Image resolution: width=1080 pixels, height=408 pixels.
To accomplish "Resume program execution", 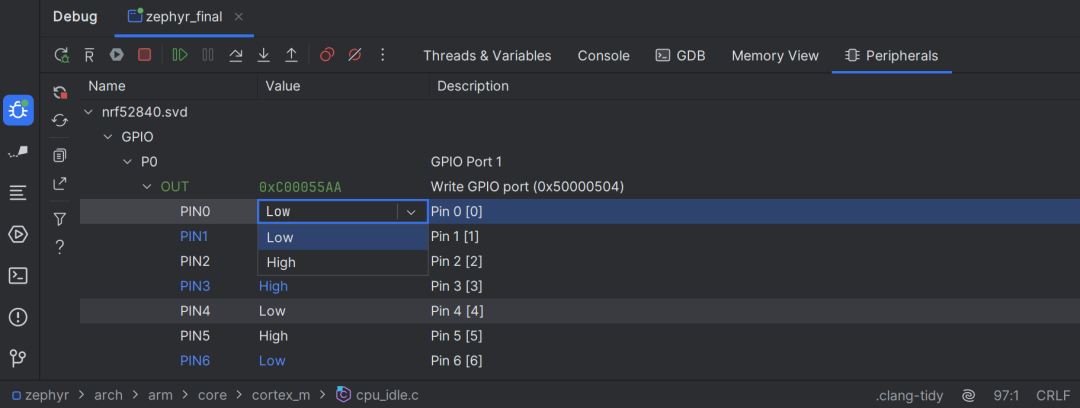I will [x=180, y=55].
